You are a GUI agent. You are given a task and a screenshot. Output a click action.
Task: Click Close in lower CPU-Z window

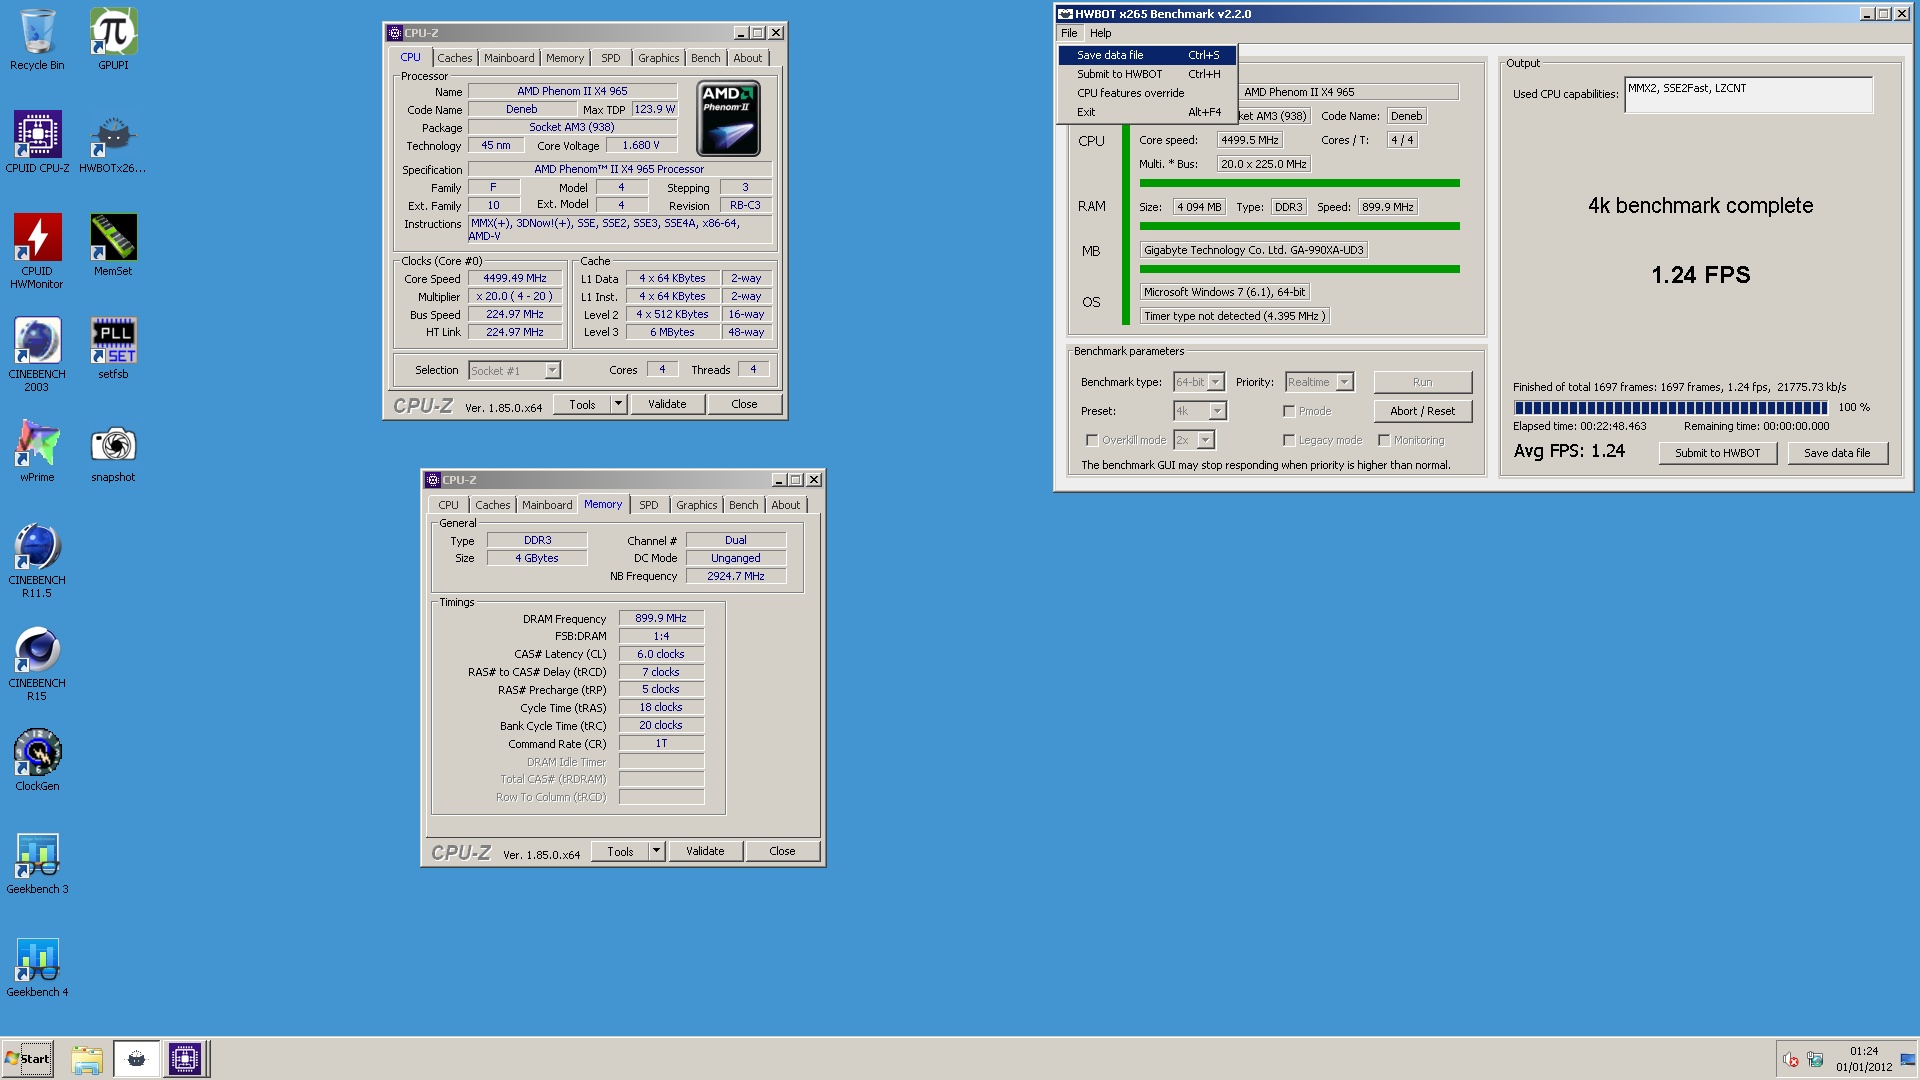[x=782, y=851]
